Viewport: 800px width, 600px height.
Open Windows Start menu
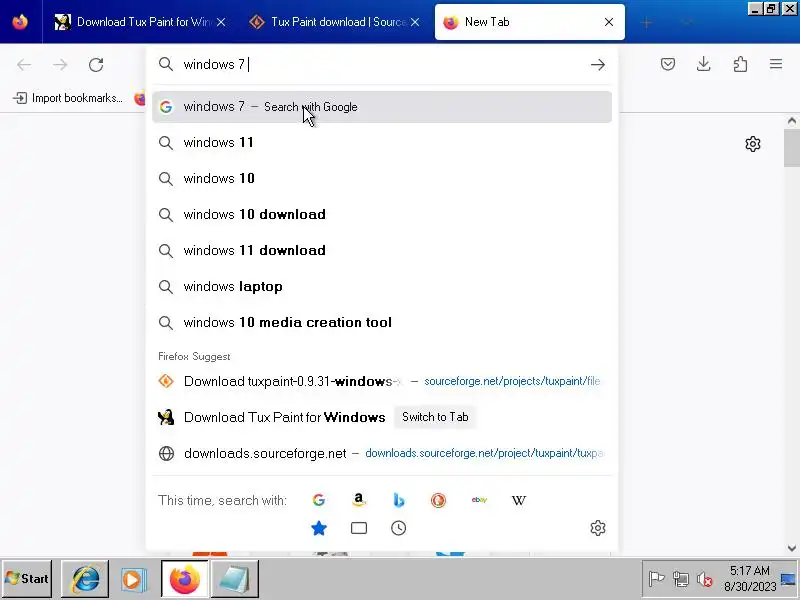pyautogui.click(x=27, y=579)
